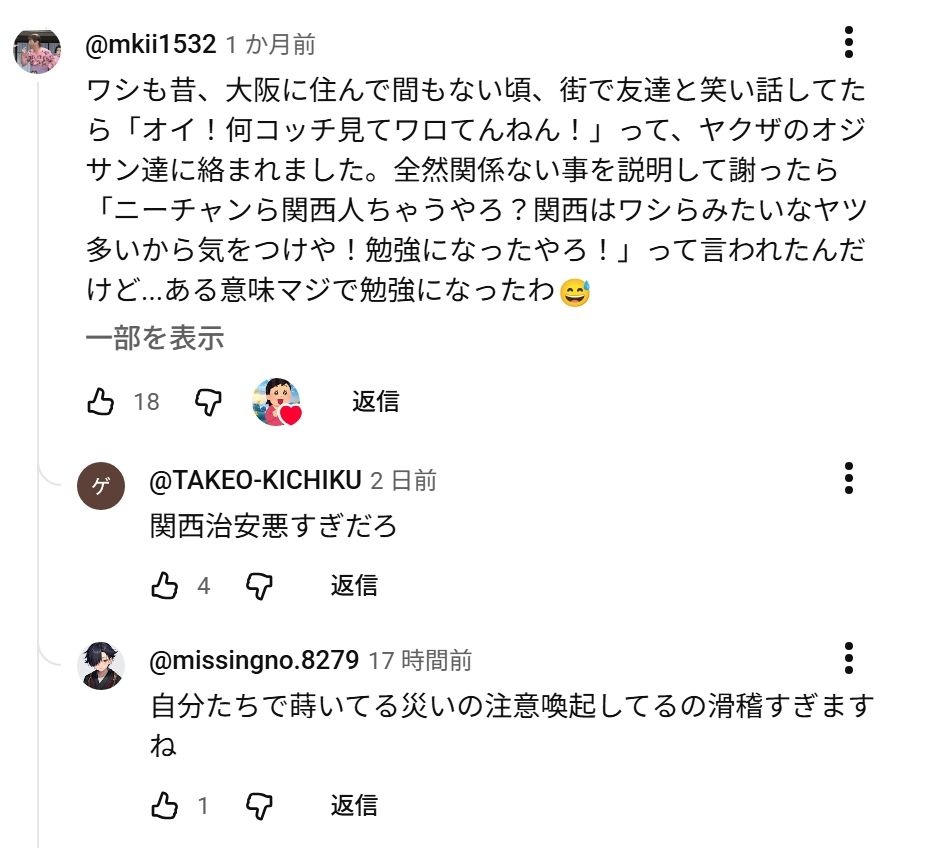The height and width of the screenshot is (848, 941).
Task: Open options menu for @missingno.8279 reply
Action: (x=848, y=658)
